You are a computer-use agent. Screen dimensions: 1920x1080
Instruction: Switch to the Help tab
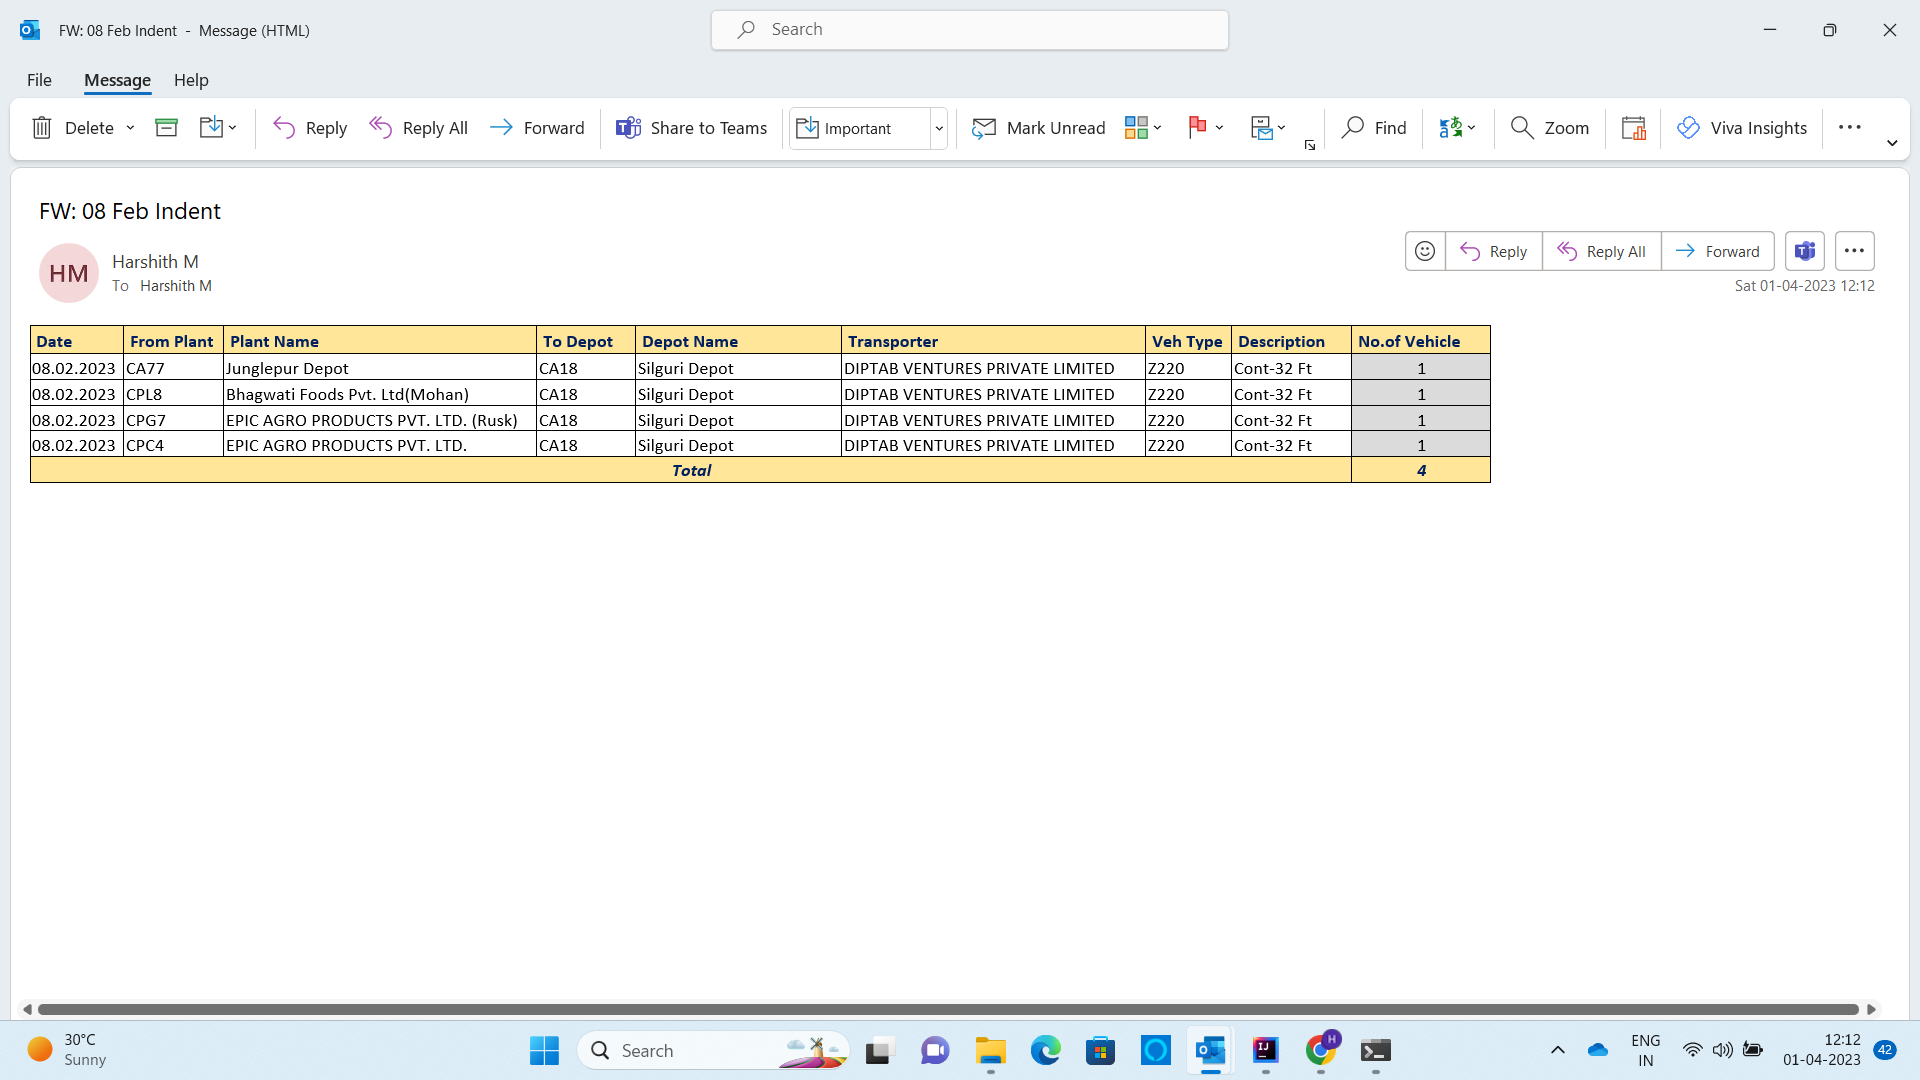(x=191, y=80)
